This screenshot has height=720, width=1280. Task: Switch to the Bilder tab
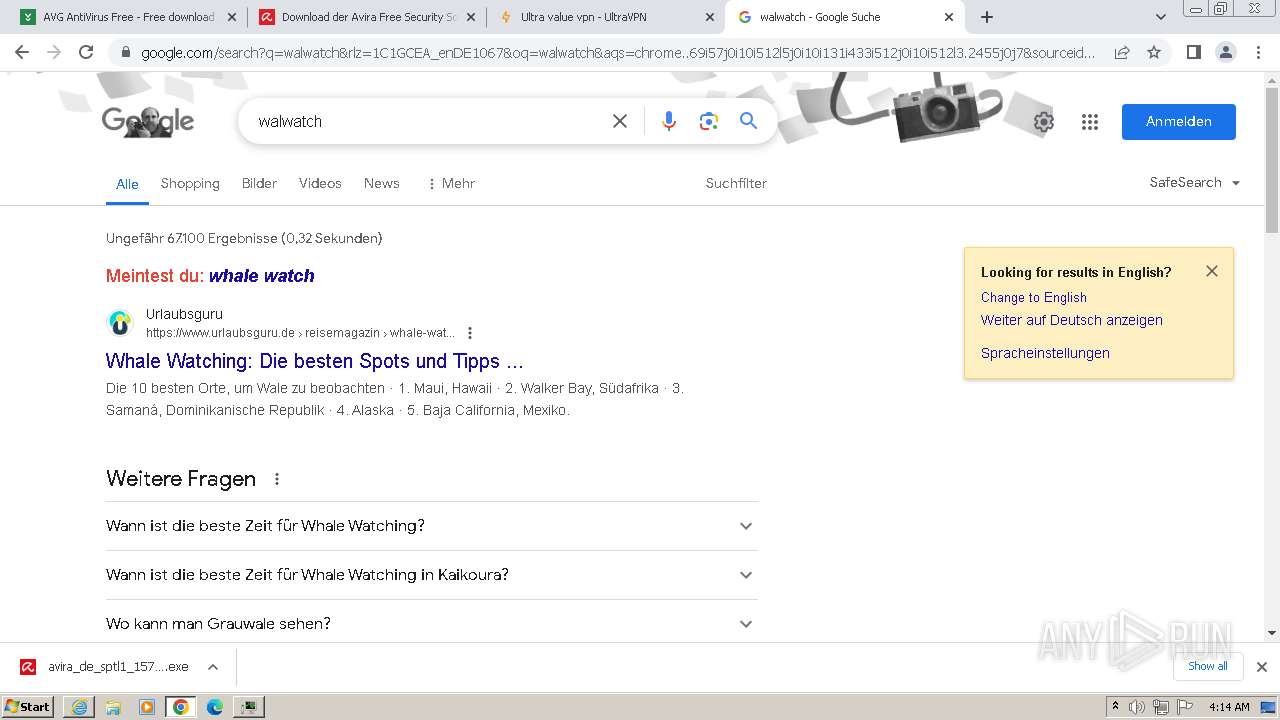coord(259,183)
